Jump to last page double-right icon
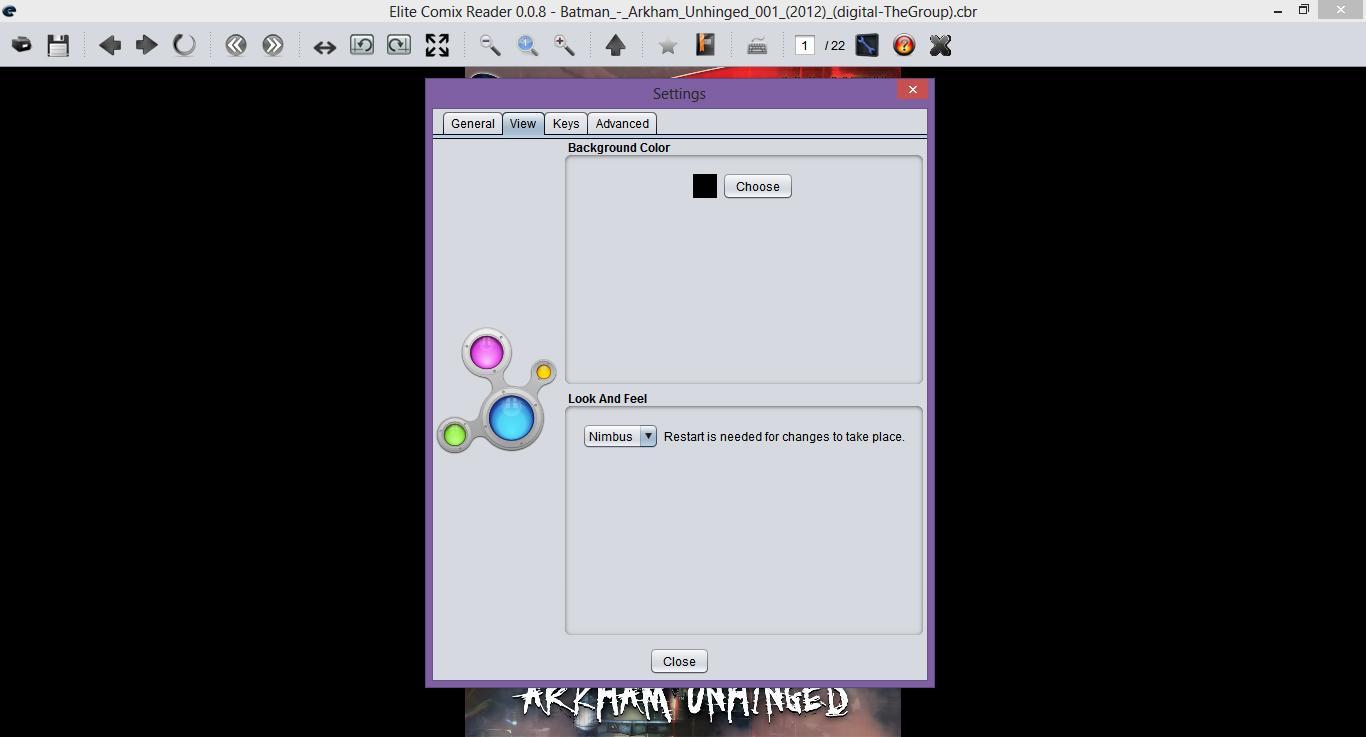Image resolution: width=1366 pixels, height=737 pixels. tap(273, 45)
